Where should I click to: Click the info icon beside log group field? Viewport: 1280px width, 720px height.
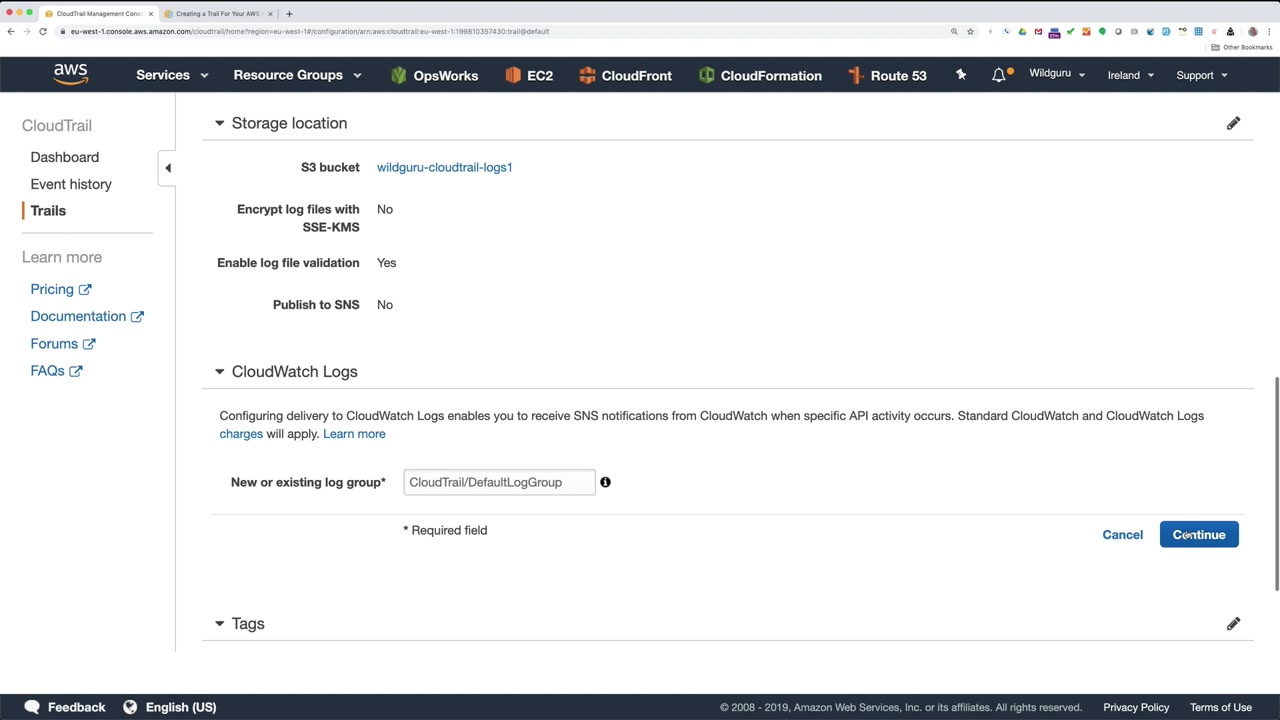tap(605, 482)
